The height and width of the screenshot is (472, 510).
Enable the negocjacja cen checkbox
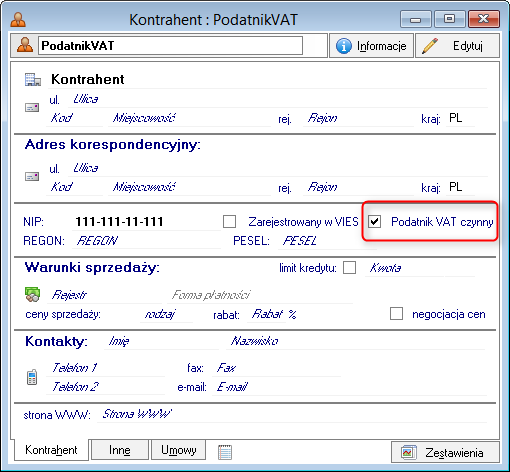point(396,314)
